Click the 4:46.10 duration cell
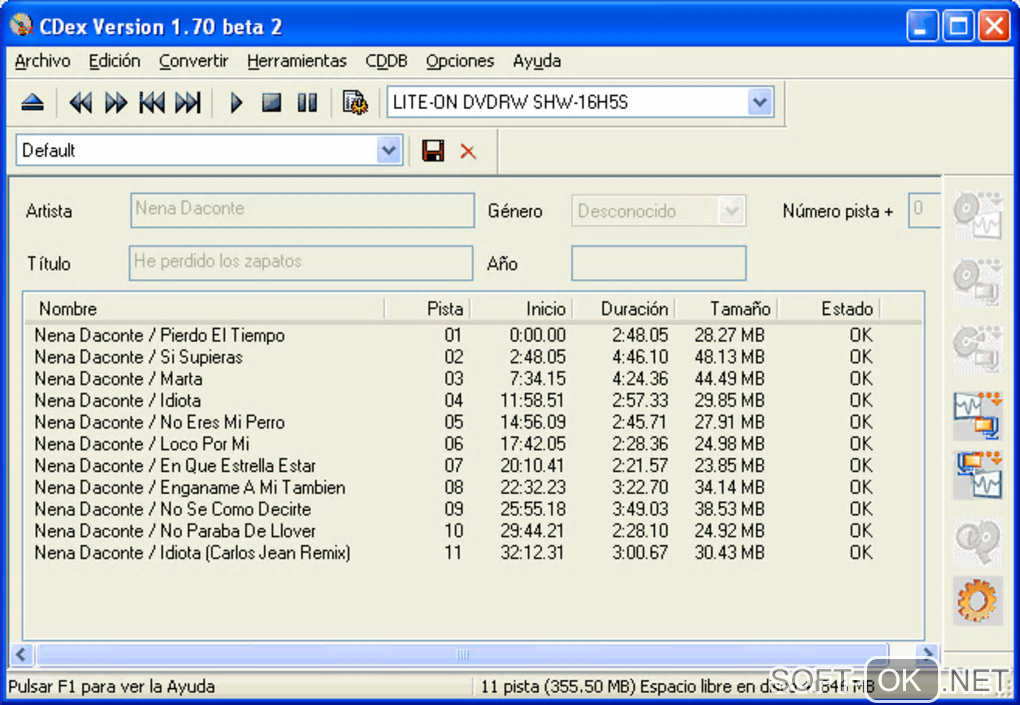 [x=639, y=357]
